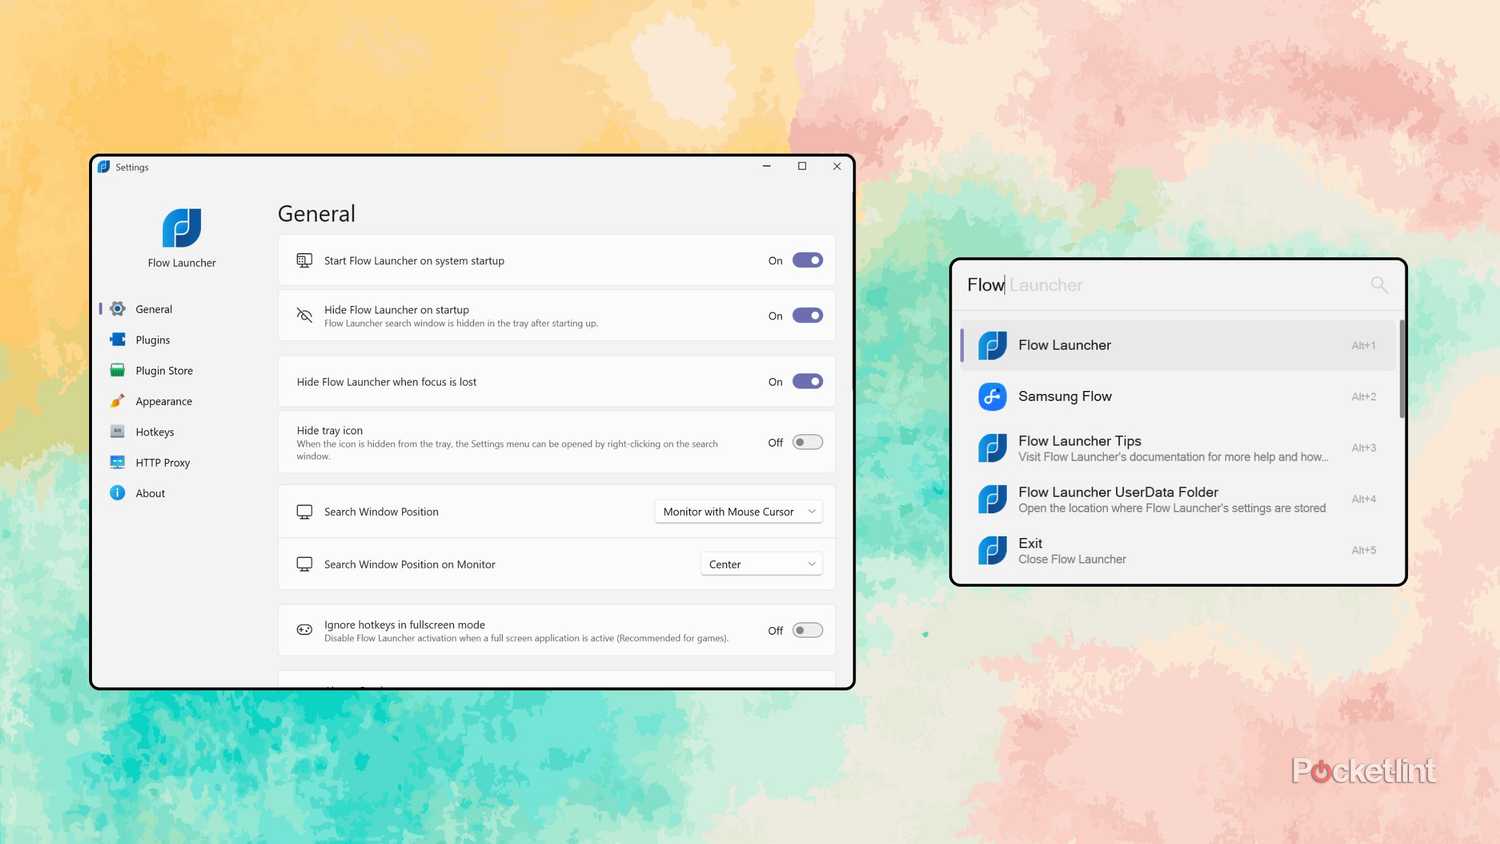Click the General gear icon in sidebar
Screen dimensions: 1500x844
118,309
